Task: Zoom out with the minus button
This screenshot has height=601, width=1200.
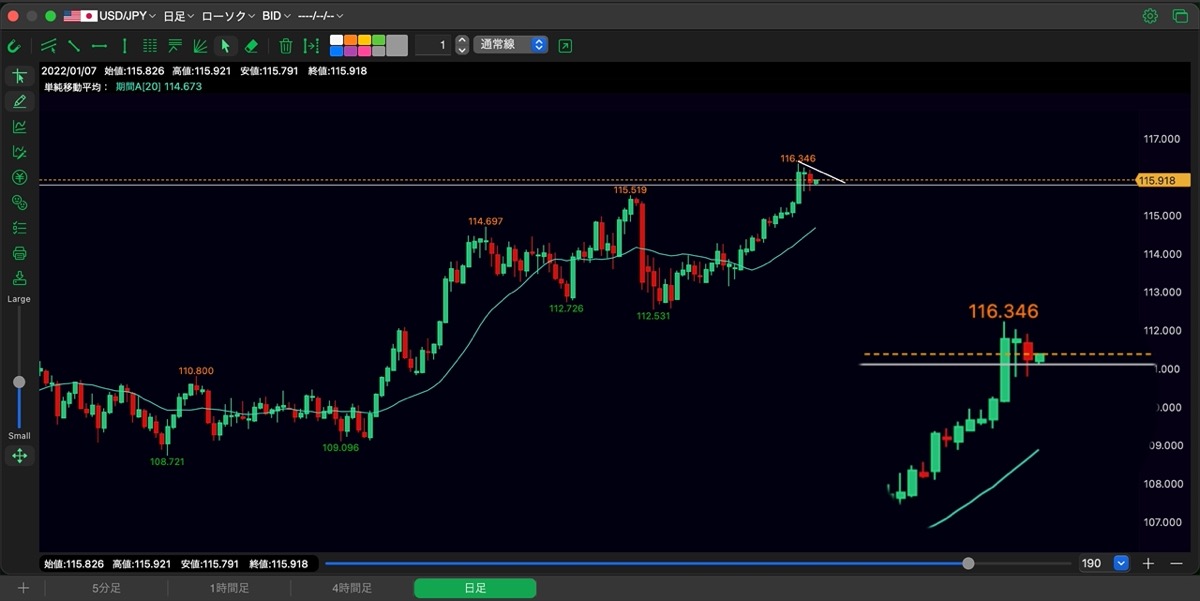Action: click(x=1176, y=564)
